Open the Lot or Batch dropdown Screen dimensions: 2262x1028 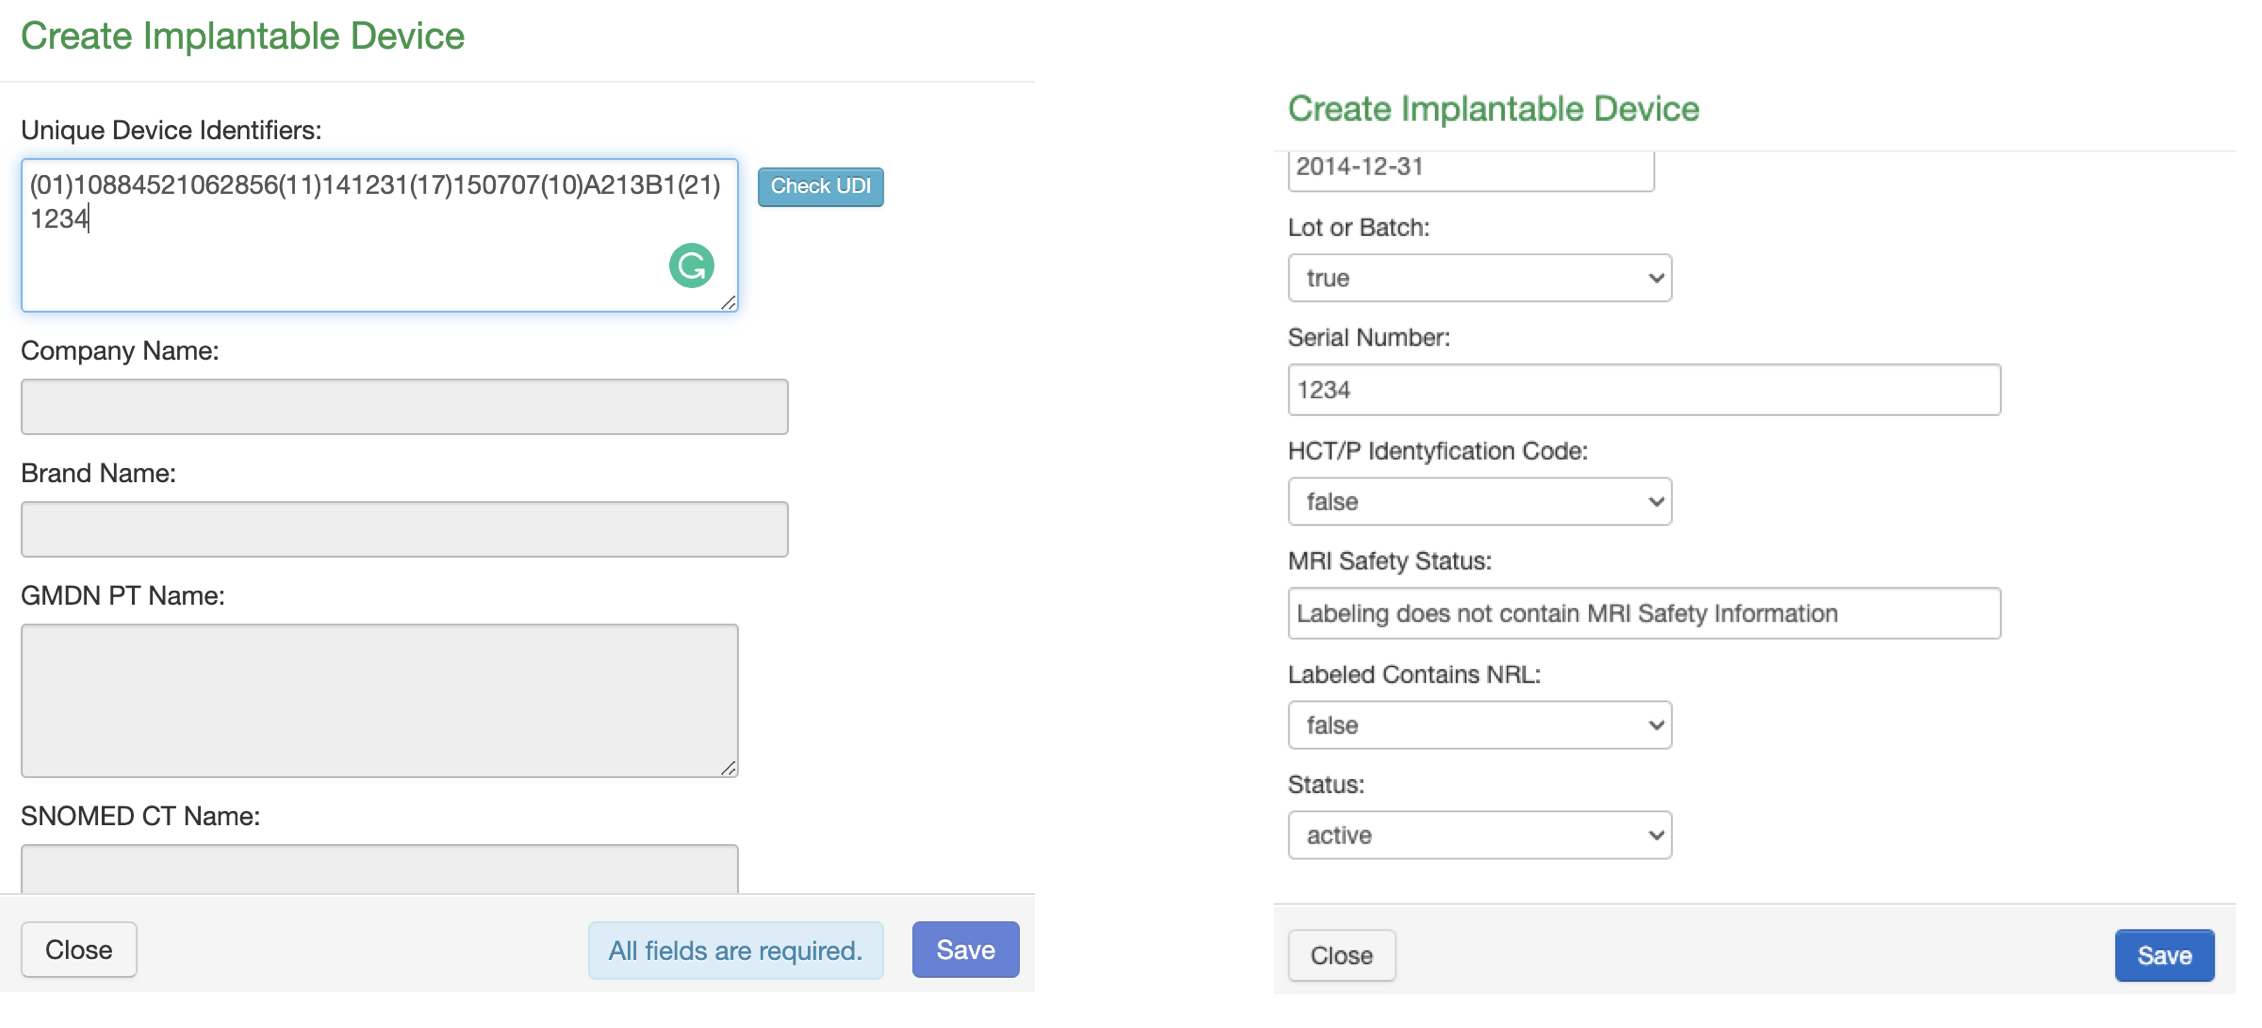(x=1479, y=278)
